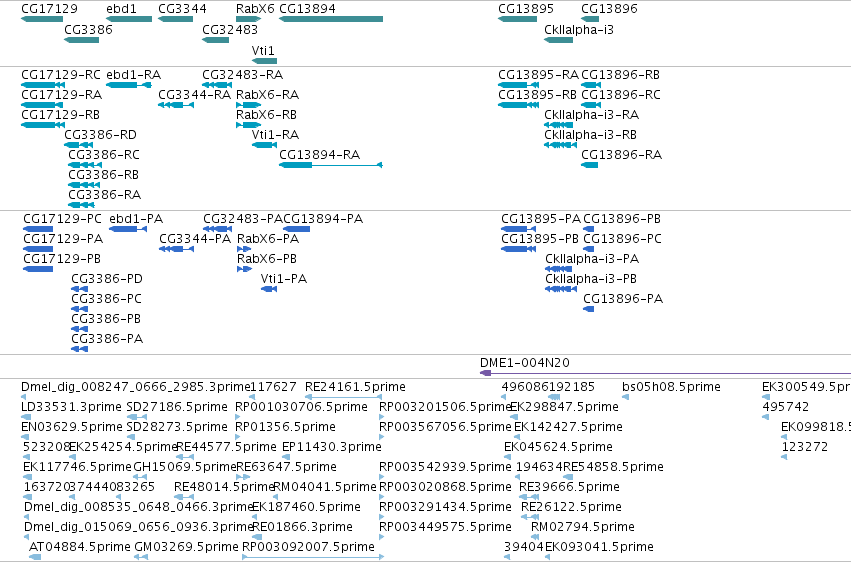Open transcript CG17129-RC
851x562 pixels.
pos(42,85)
